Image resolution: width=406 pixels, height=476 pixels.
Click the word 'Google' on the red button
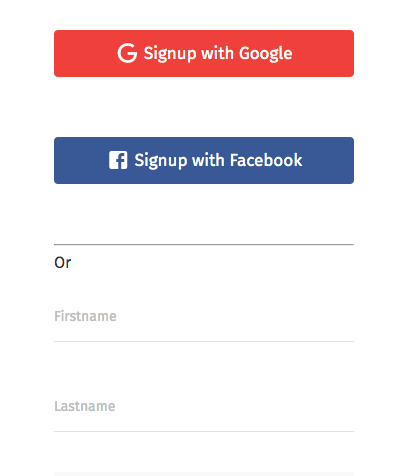(x=266, y=53)
